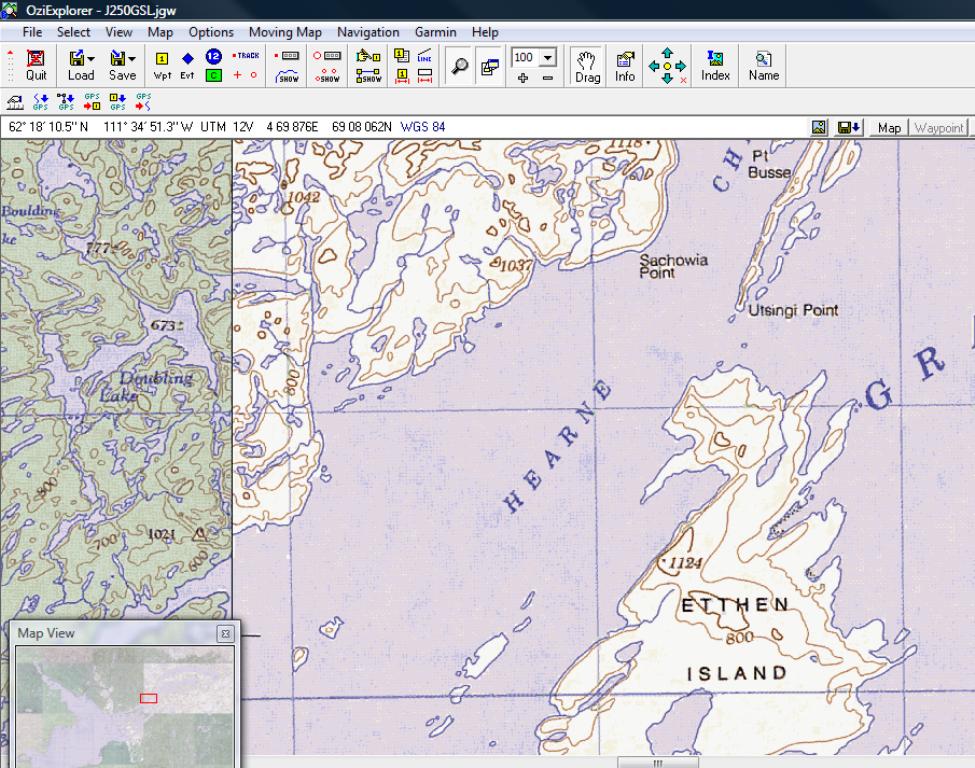Click the overlapping windows map view icon
Image resolution: width=975 pixels, height=768 pixels.
click(490, 66)
